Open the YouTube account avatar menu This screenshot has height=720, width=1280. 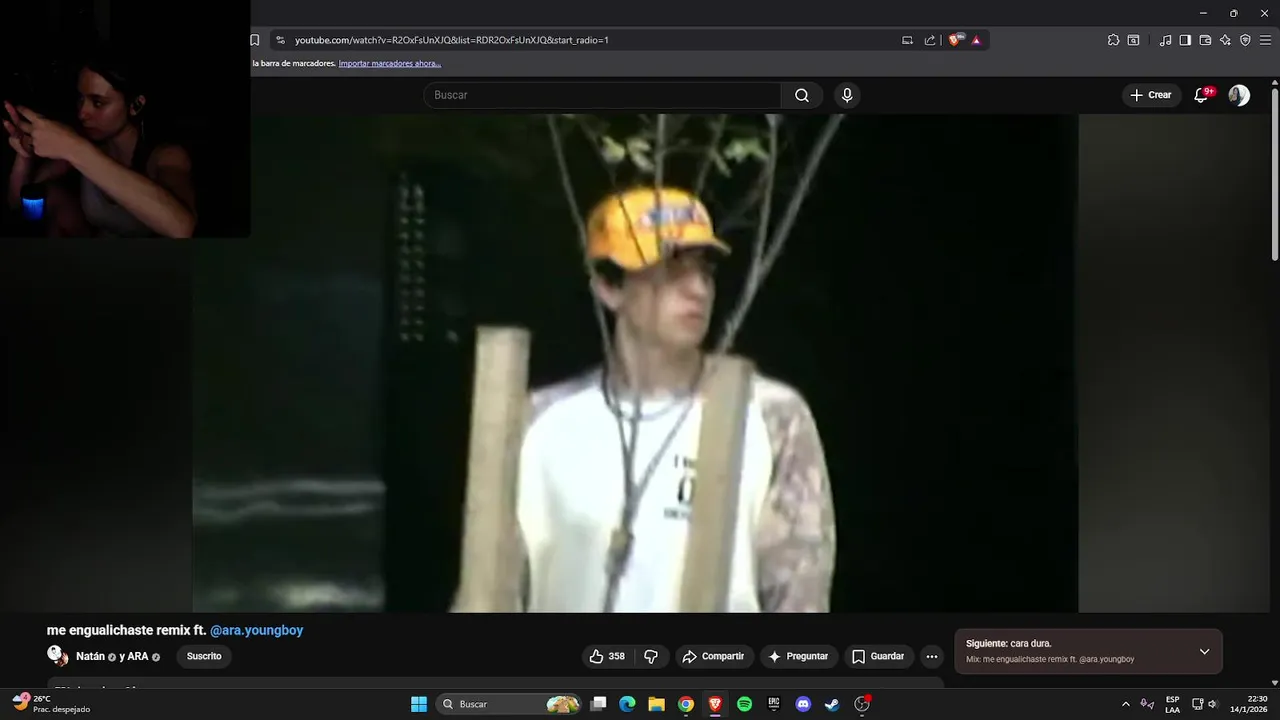coord(1239,95)
